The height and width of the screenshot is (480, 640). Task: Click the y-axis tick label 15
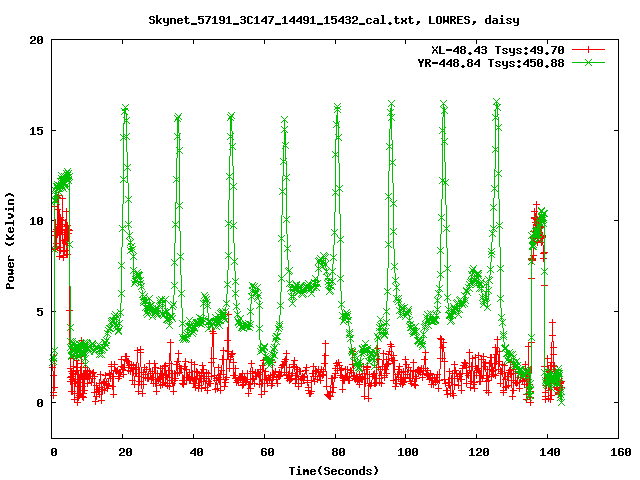point(36,131)
